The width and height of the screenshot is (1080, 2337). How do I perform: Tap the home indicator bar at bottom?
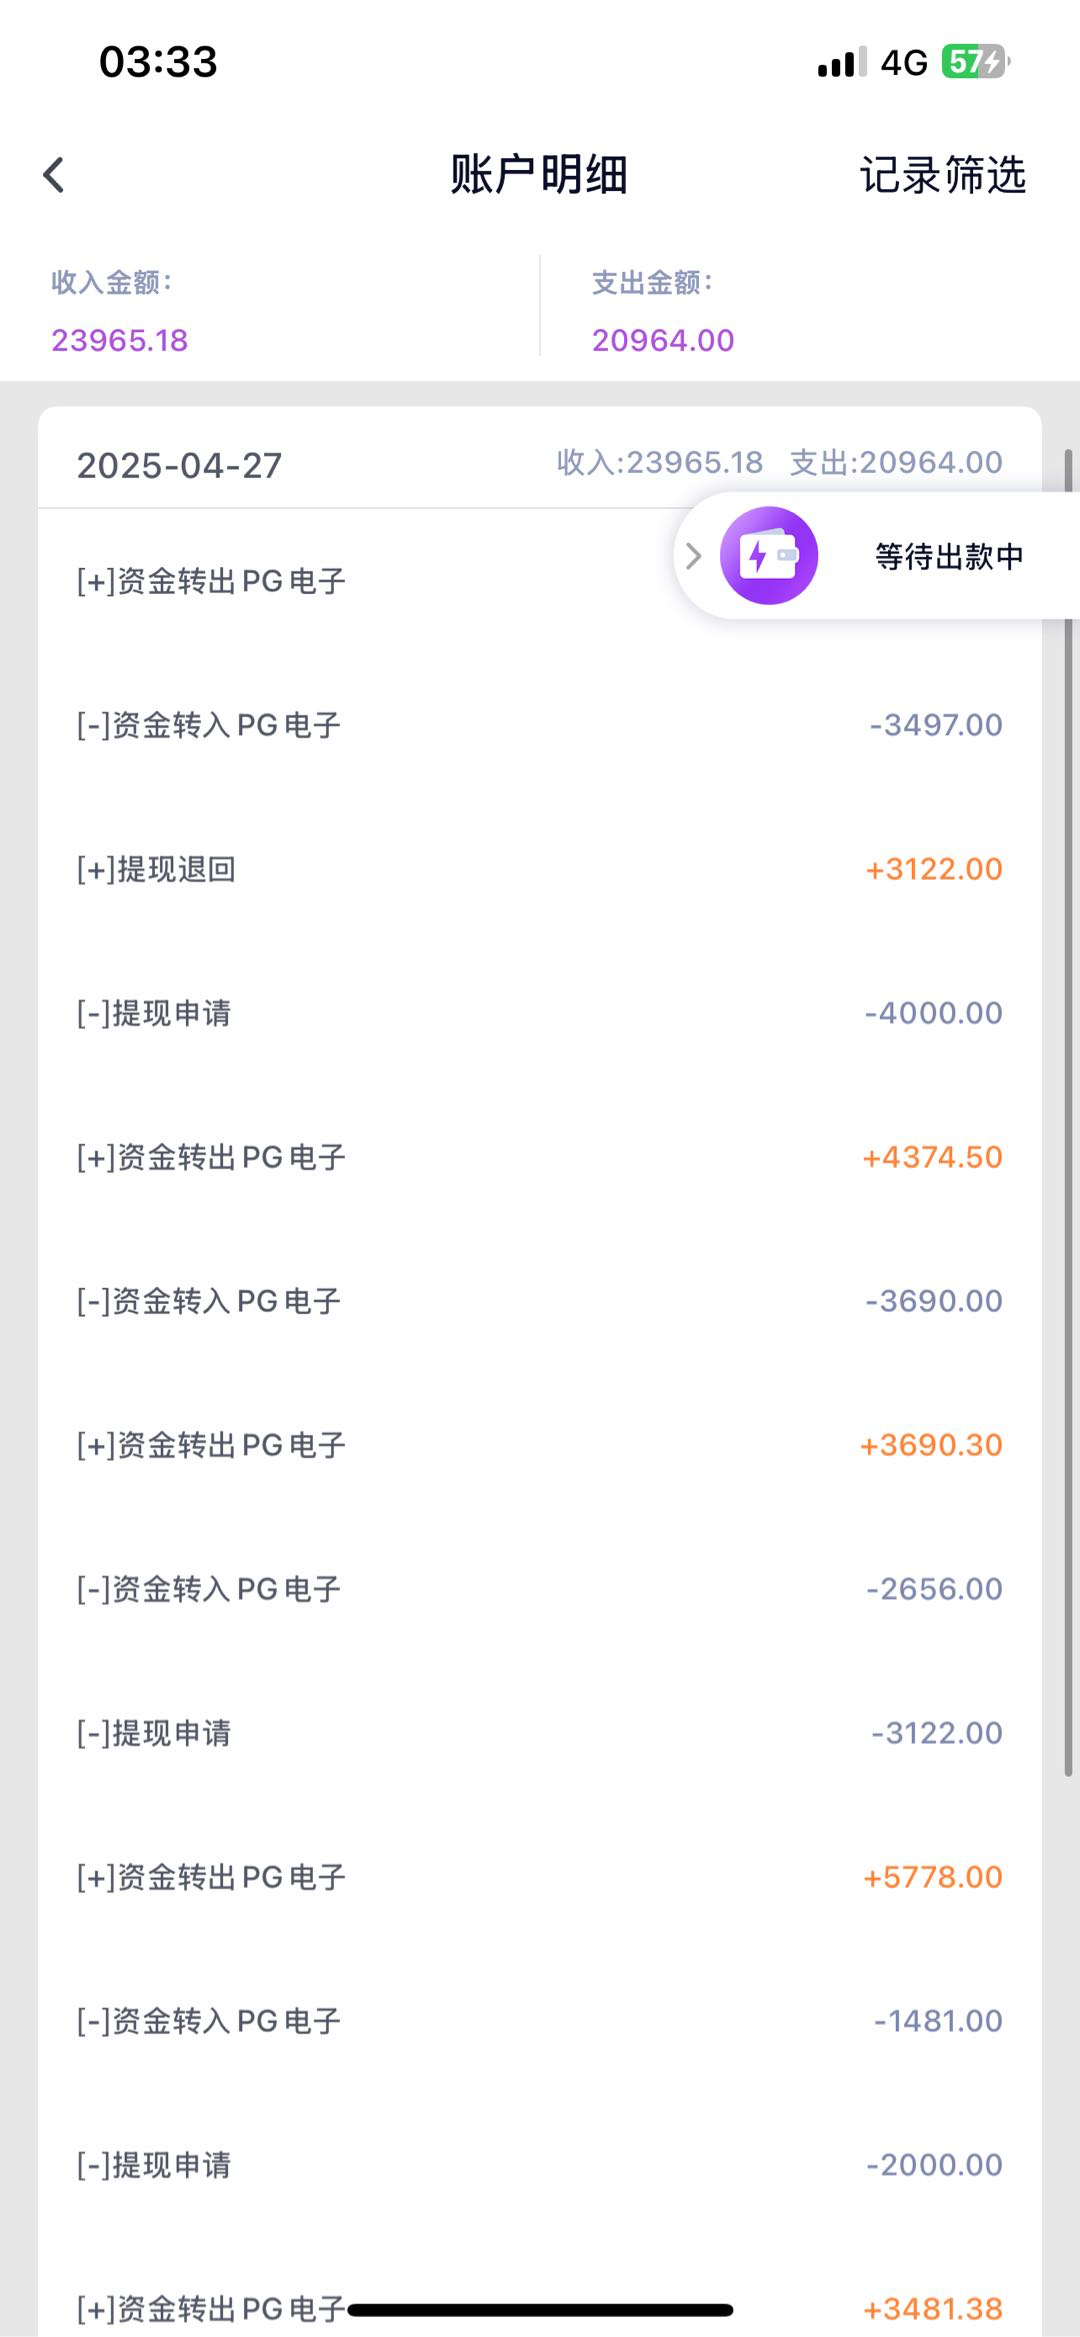click(540, 2310)
